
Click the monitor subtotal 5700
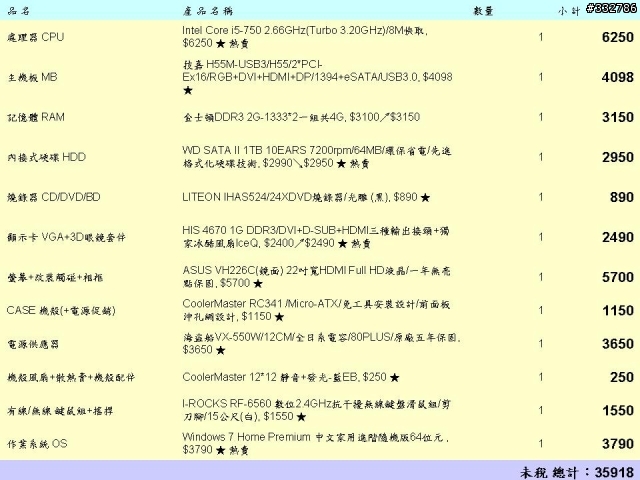618,277
